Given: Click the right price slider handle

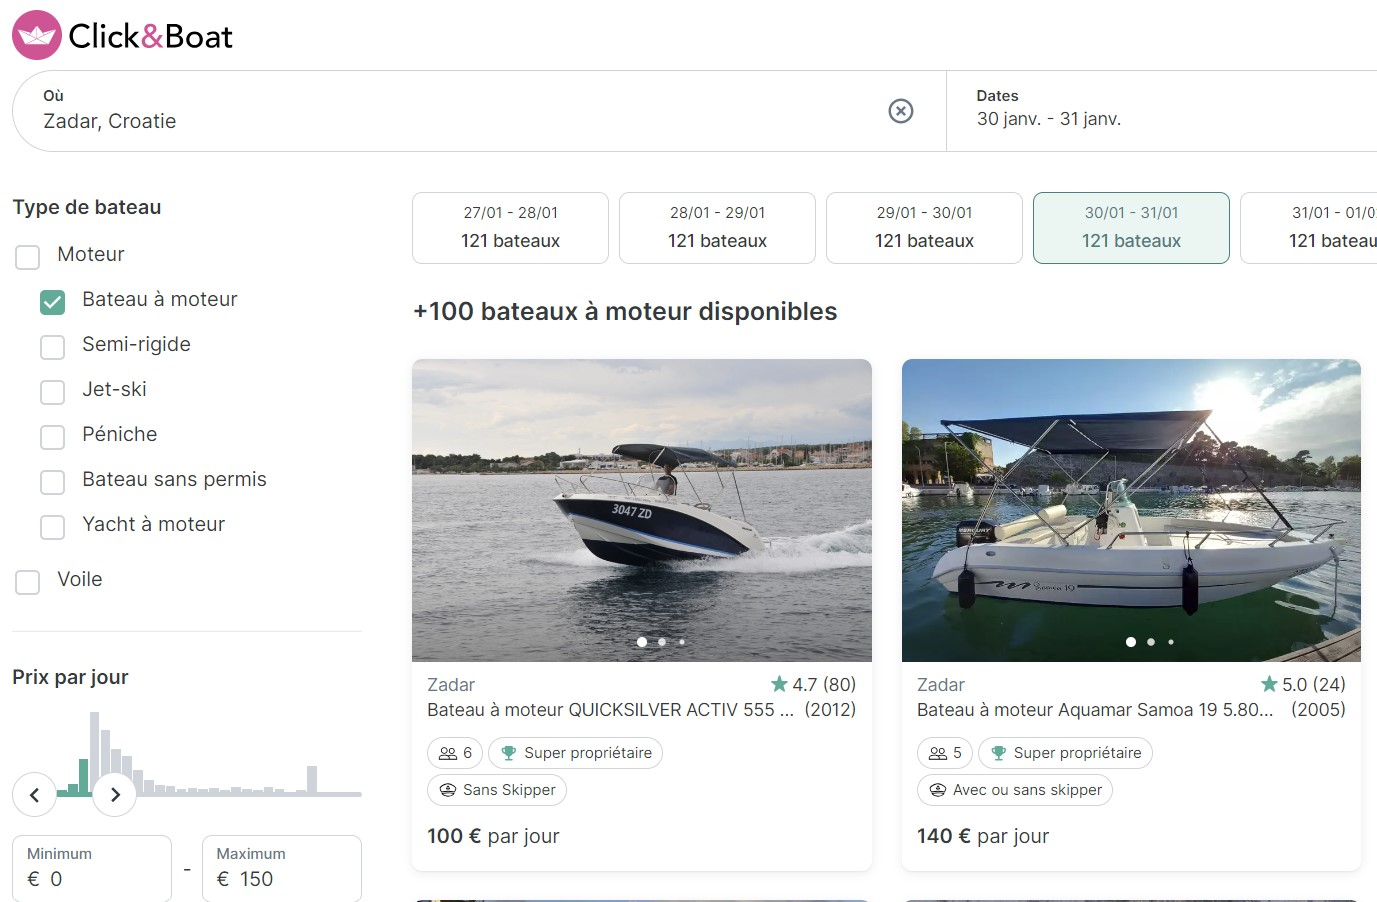Looking at the screenshot, I should click(115, 795).
